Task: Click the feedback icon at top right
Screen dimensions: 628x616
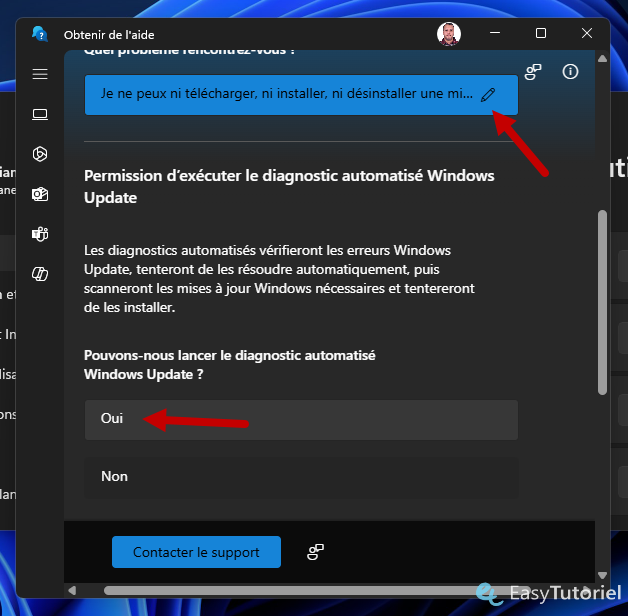Action: (533, 72)
